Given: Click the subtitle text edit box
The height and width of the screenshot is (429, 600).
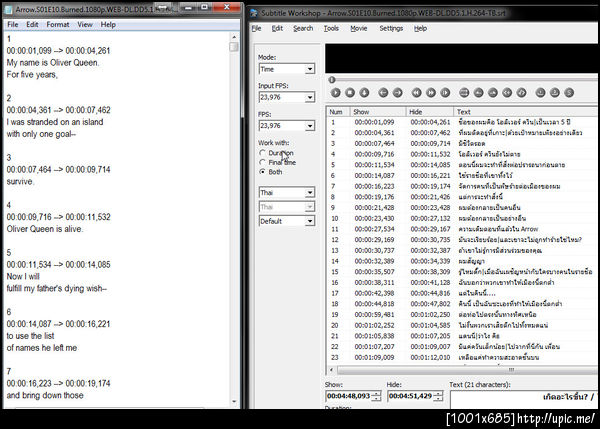Looking at the screenshot, I should [x=524, y=399].
